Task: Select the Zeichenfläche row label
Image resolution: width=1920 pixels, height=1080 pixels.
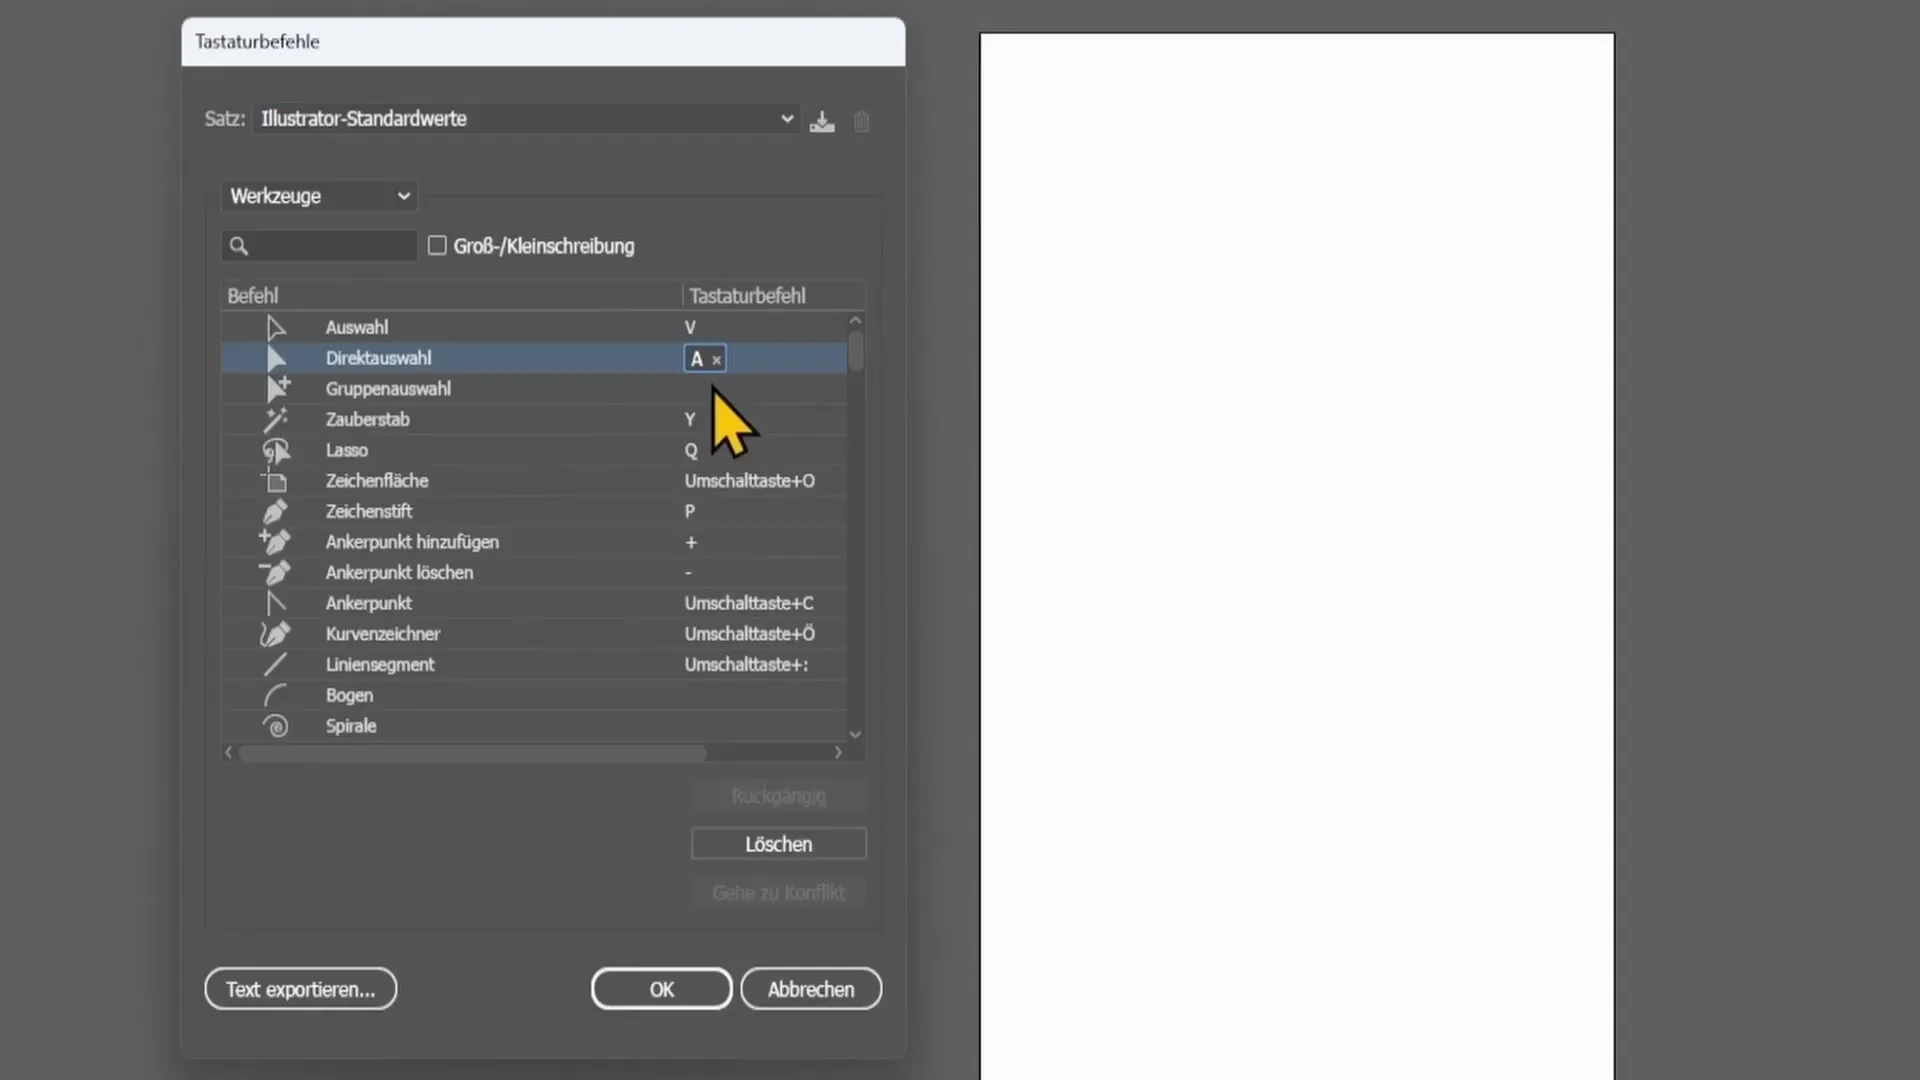Action: [377, 481]
